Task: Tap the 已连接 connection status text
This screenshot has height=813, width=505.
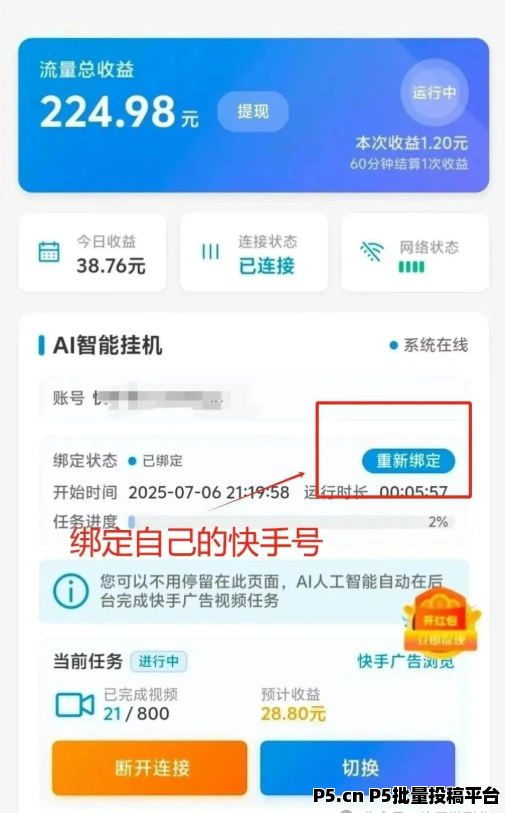Action: tap(266, 266)
